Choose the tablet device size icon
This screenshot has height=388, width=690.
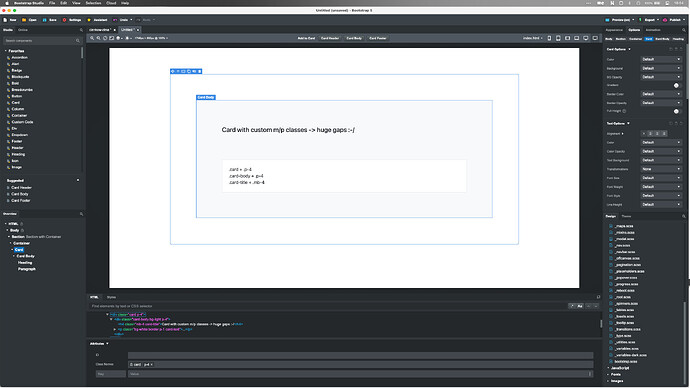pyautogui.click(x=558, y=38)
